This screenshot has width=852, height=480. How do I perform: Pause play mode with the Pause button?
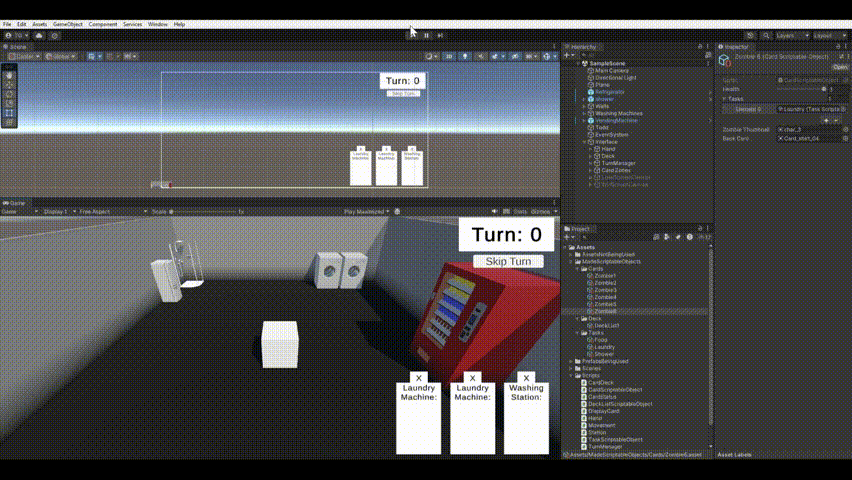(427, 35)
